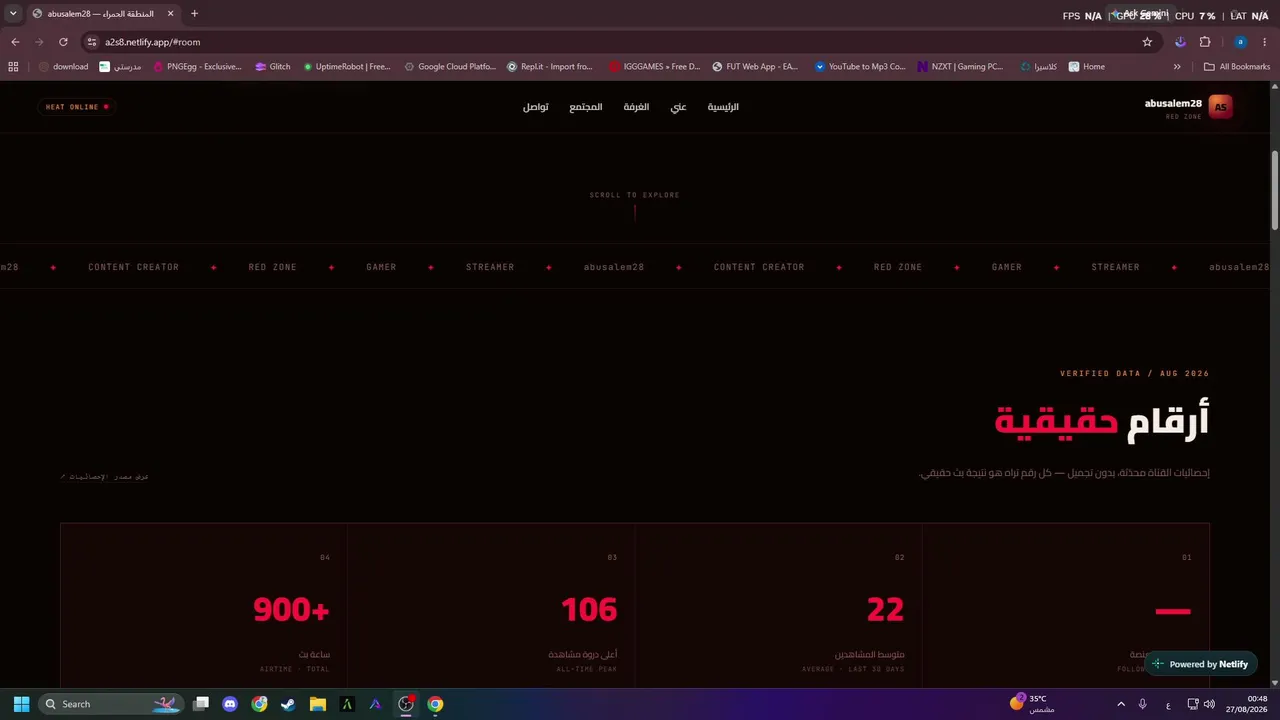Open the download bookmark

[63, 67]
